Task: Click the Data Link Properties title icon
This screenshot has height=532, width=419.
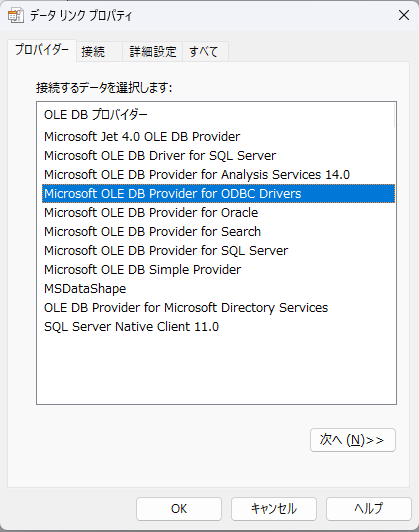Action: (16, 16)
